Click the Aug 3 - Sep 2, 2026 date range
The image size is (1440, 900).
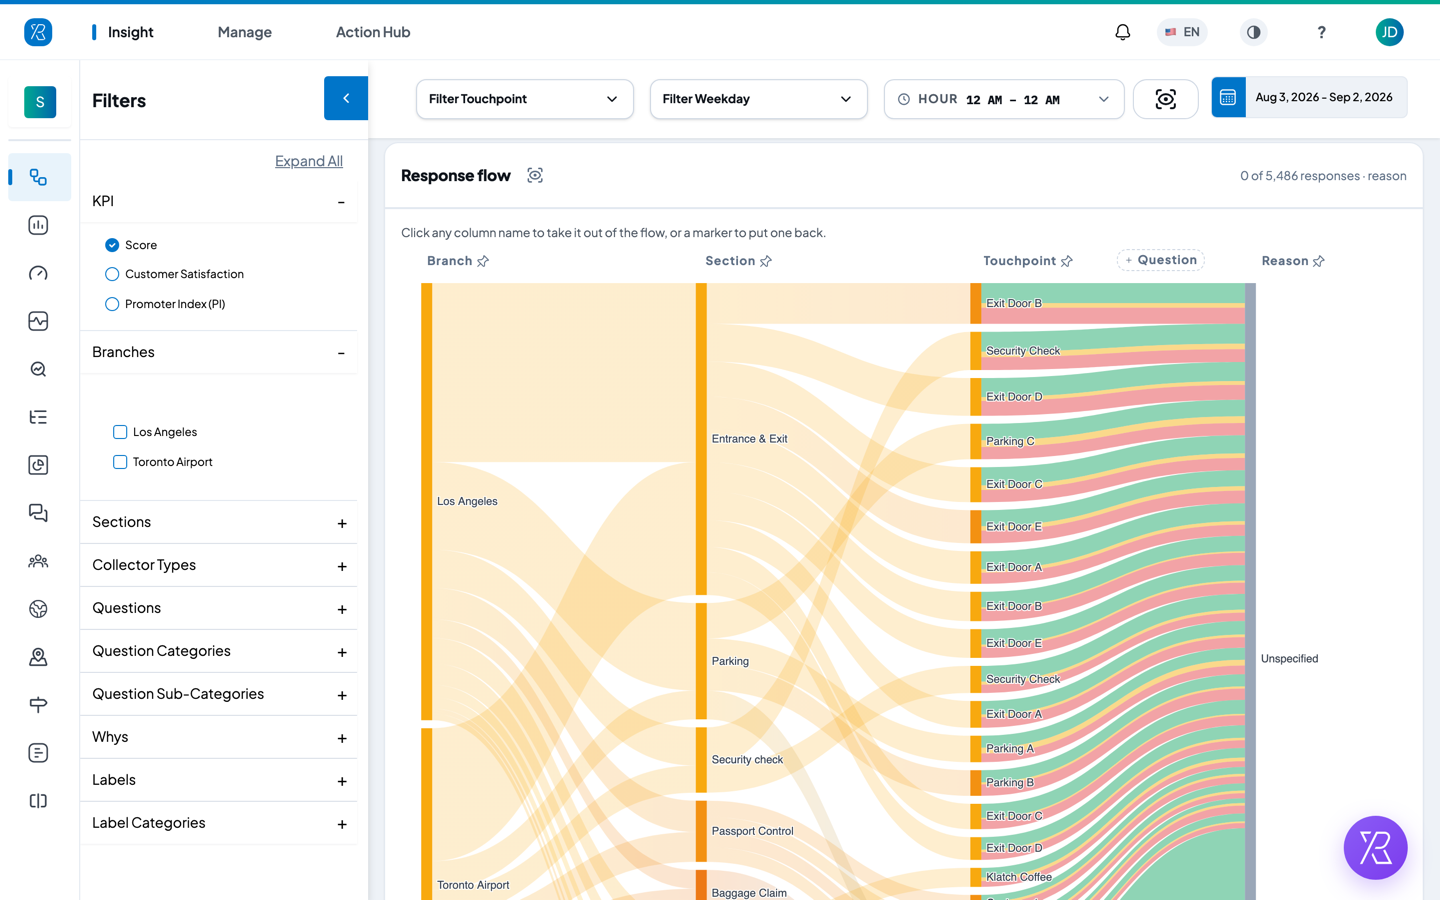tap(1324, 97)
